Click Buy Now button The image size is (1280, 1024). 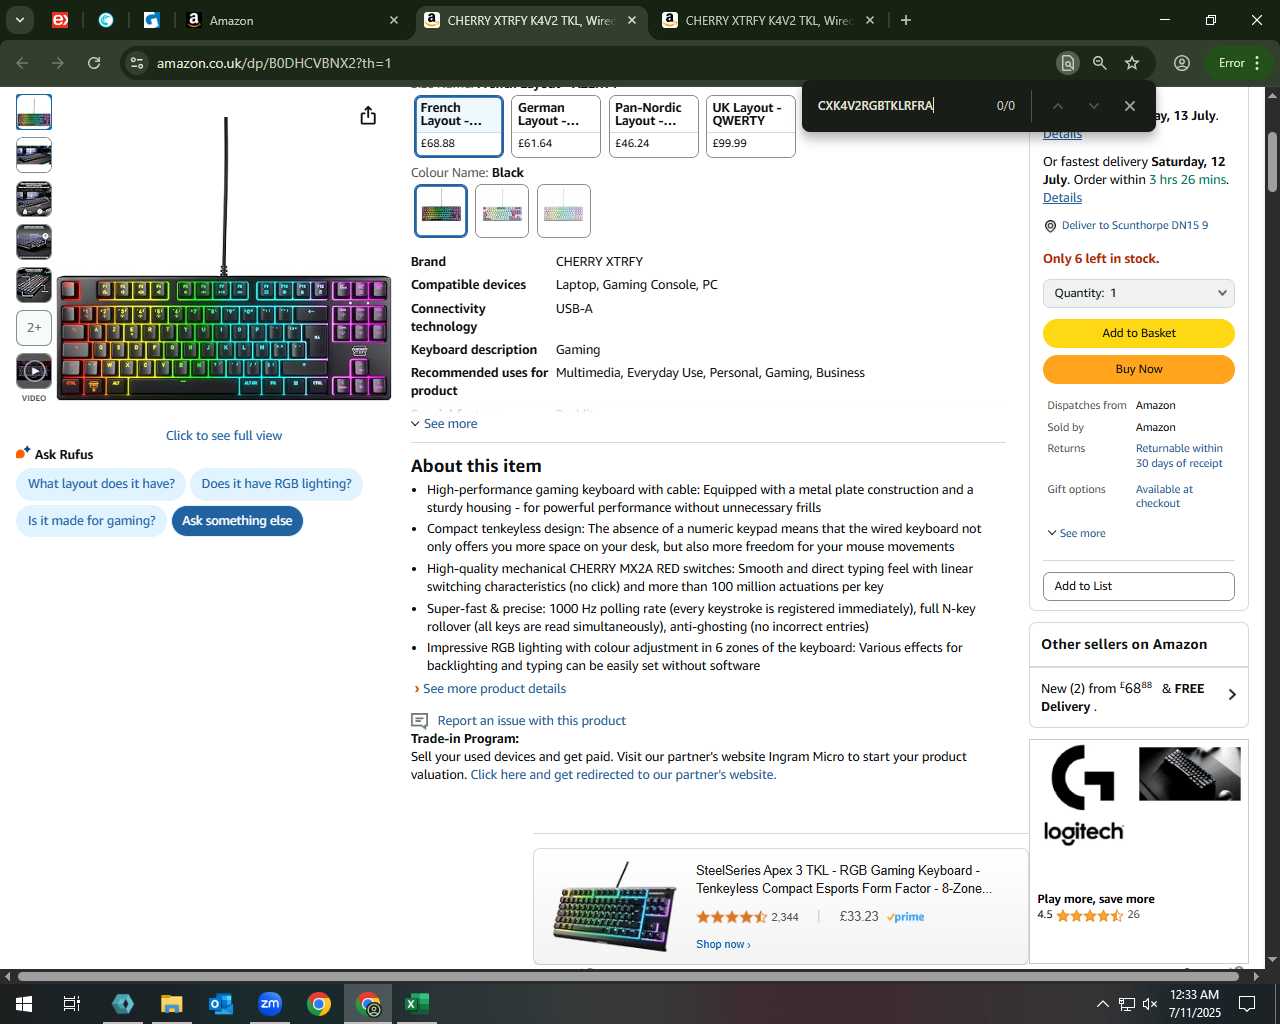1139,369
